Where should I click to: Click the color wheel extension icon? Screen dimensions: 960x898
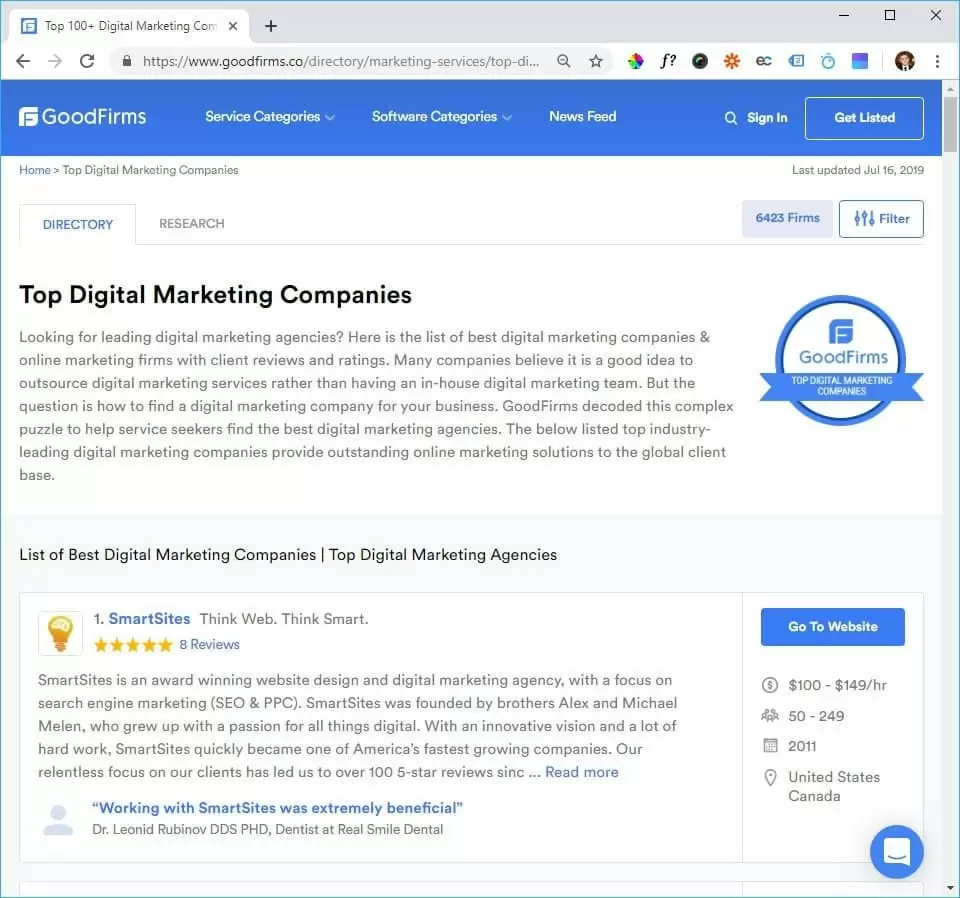(x=636, y=61)
